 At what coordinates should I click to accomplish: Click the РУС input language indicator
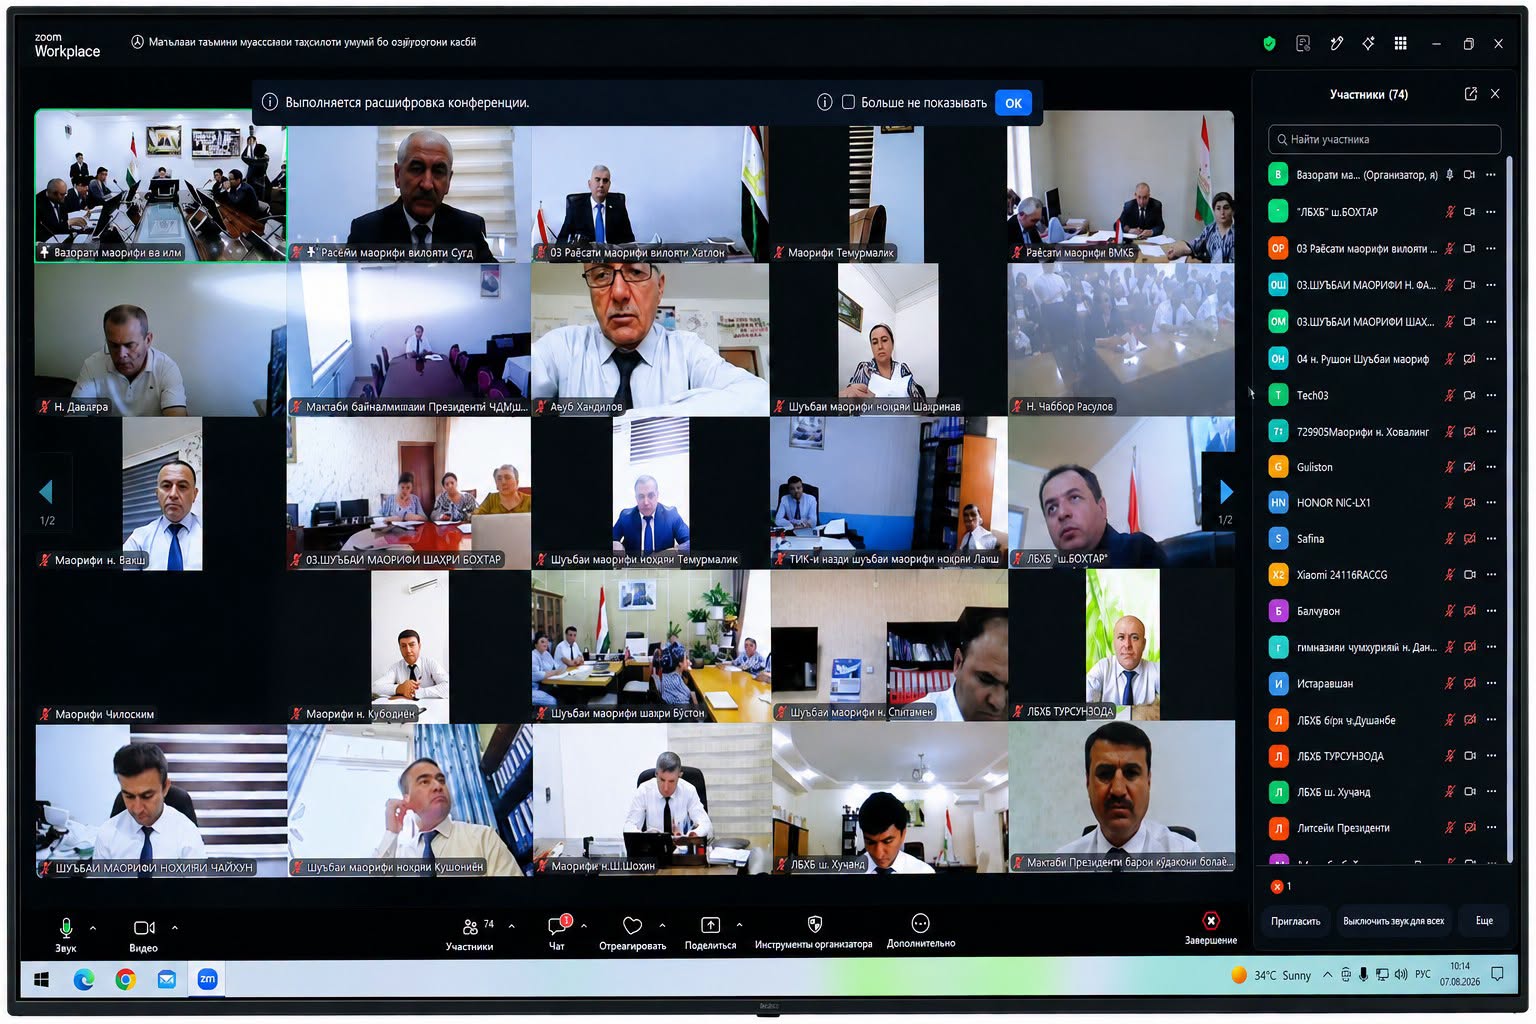[1423, 974]
